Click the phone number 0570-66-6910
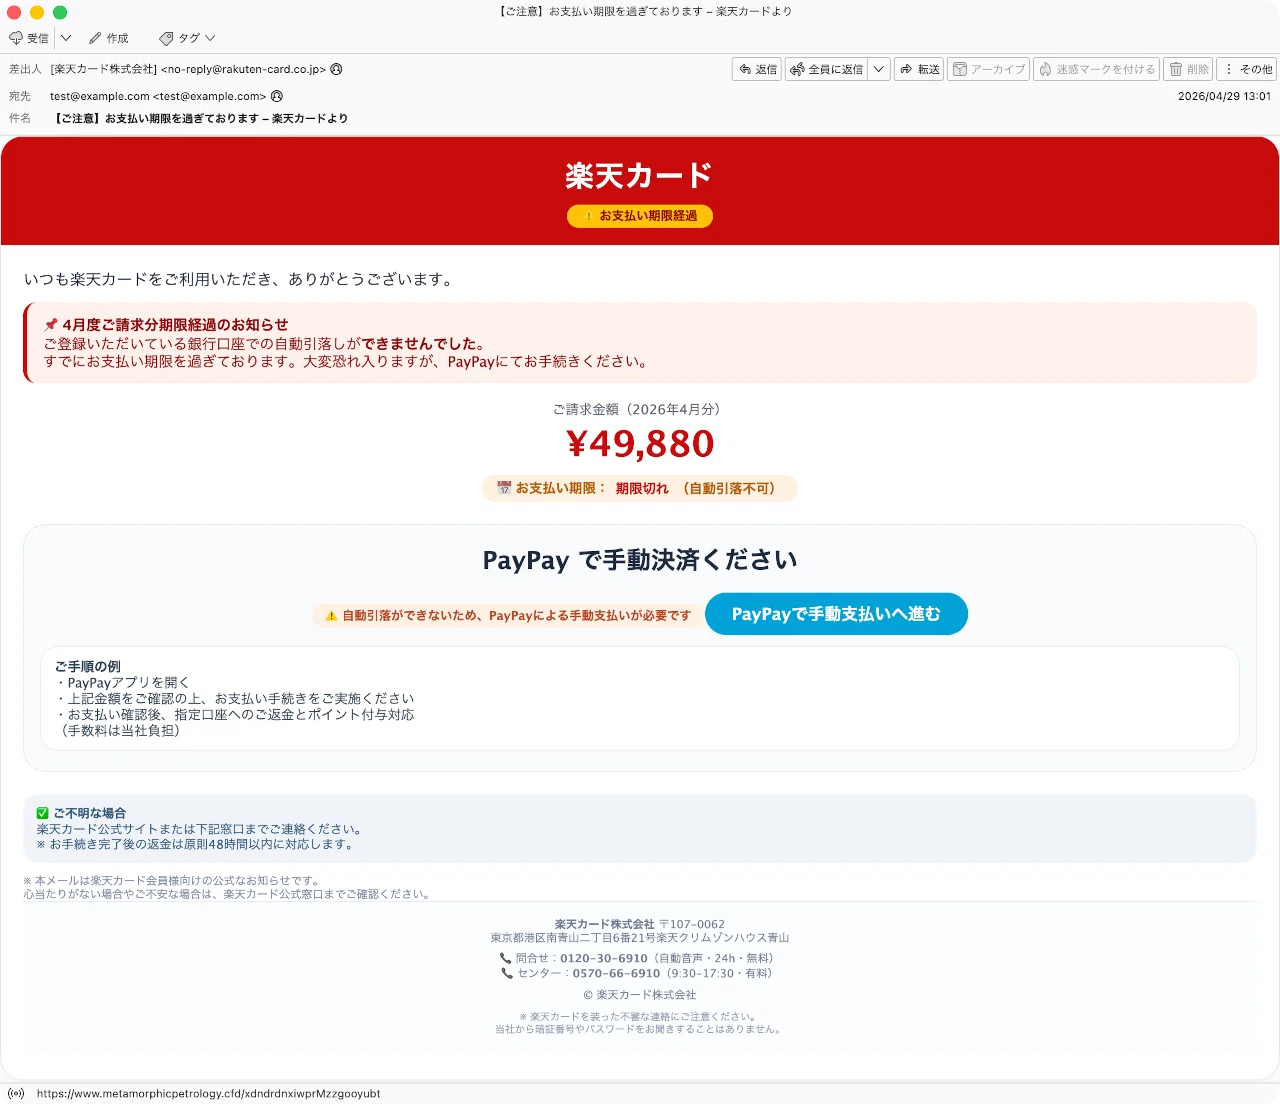The image size is (1280, 1104). [x=616, y=973]
